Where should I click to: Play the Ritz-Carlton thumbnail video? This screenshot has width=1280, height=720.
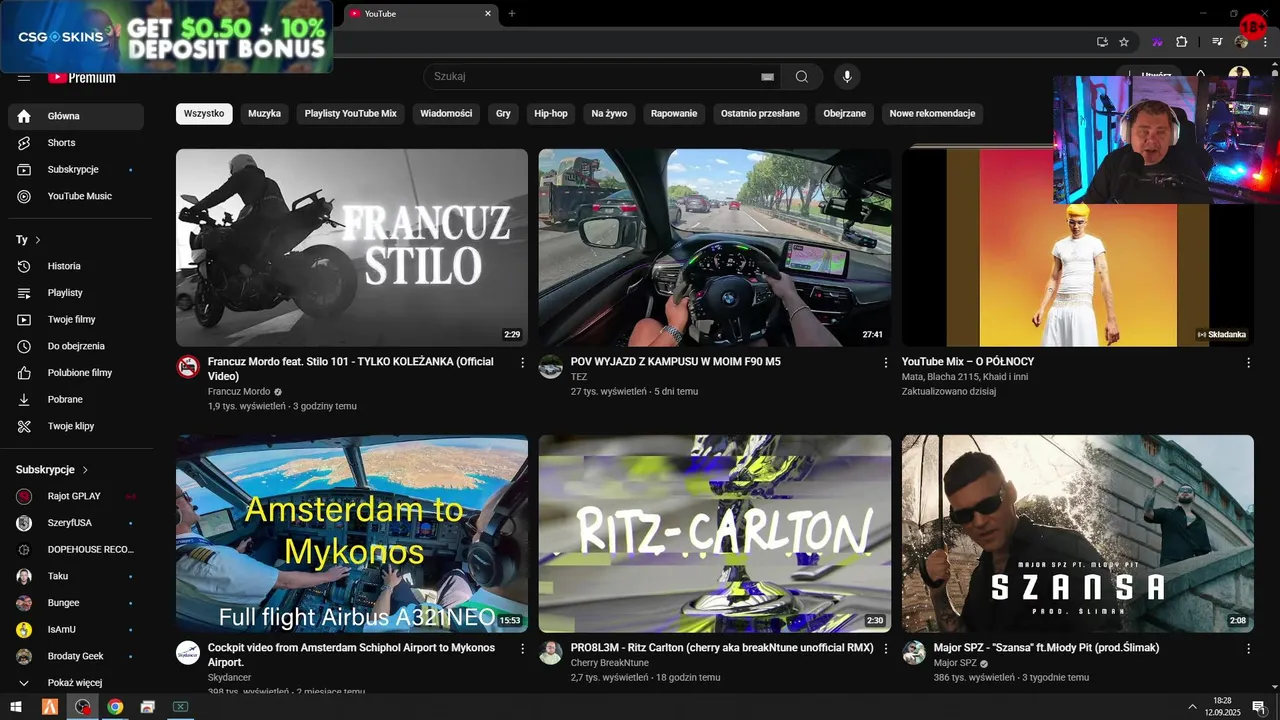pos(715,534)
